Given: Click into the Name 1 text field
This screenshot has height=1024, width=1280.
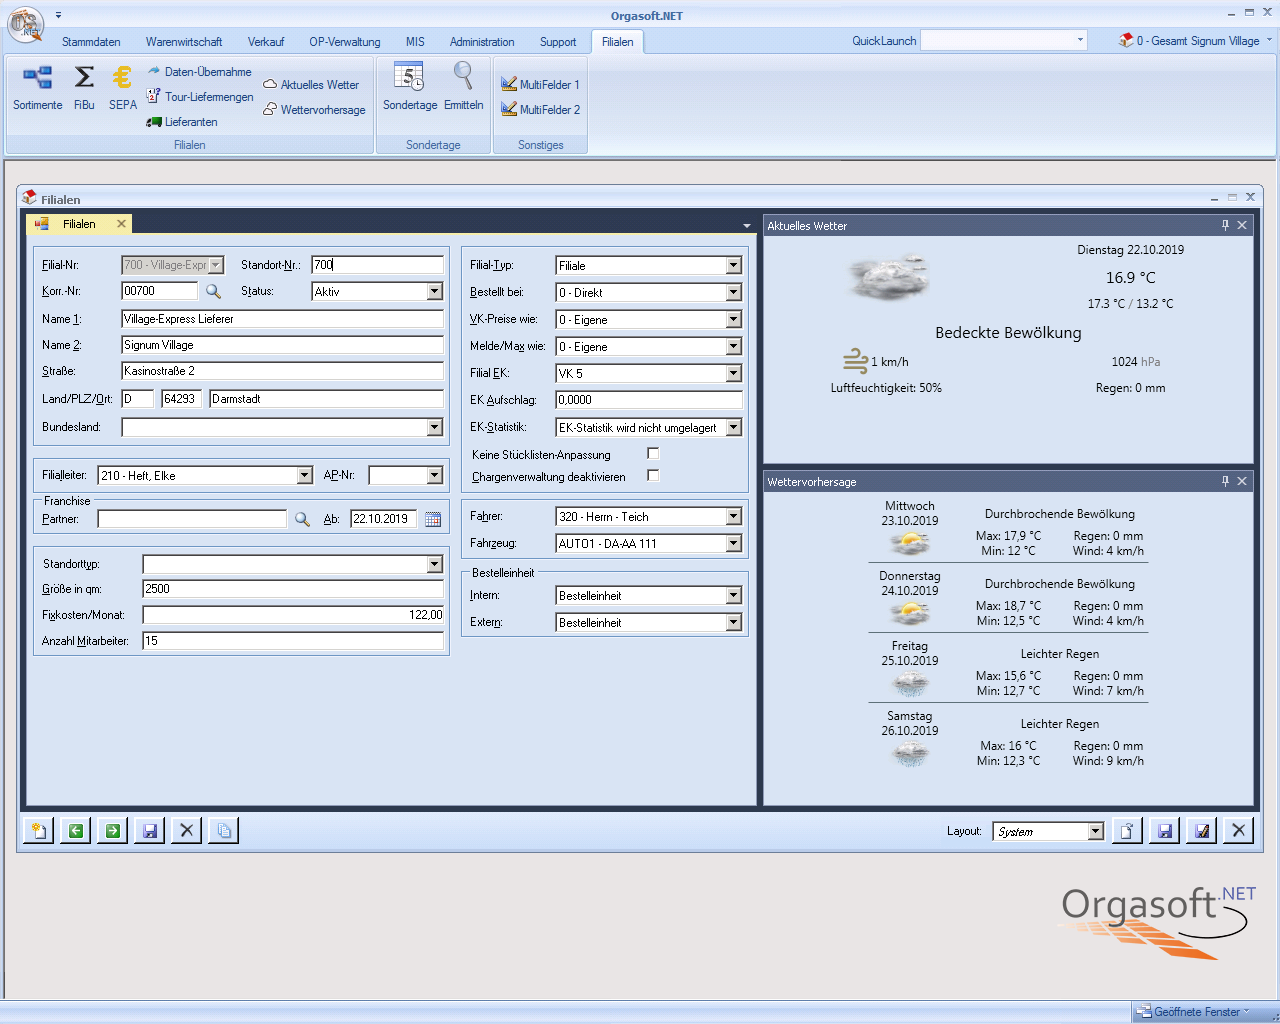Looking at the screenshot, I should [282, 319].
